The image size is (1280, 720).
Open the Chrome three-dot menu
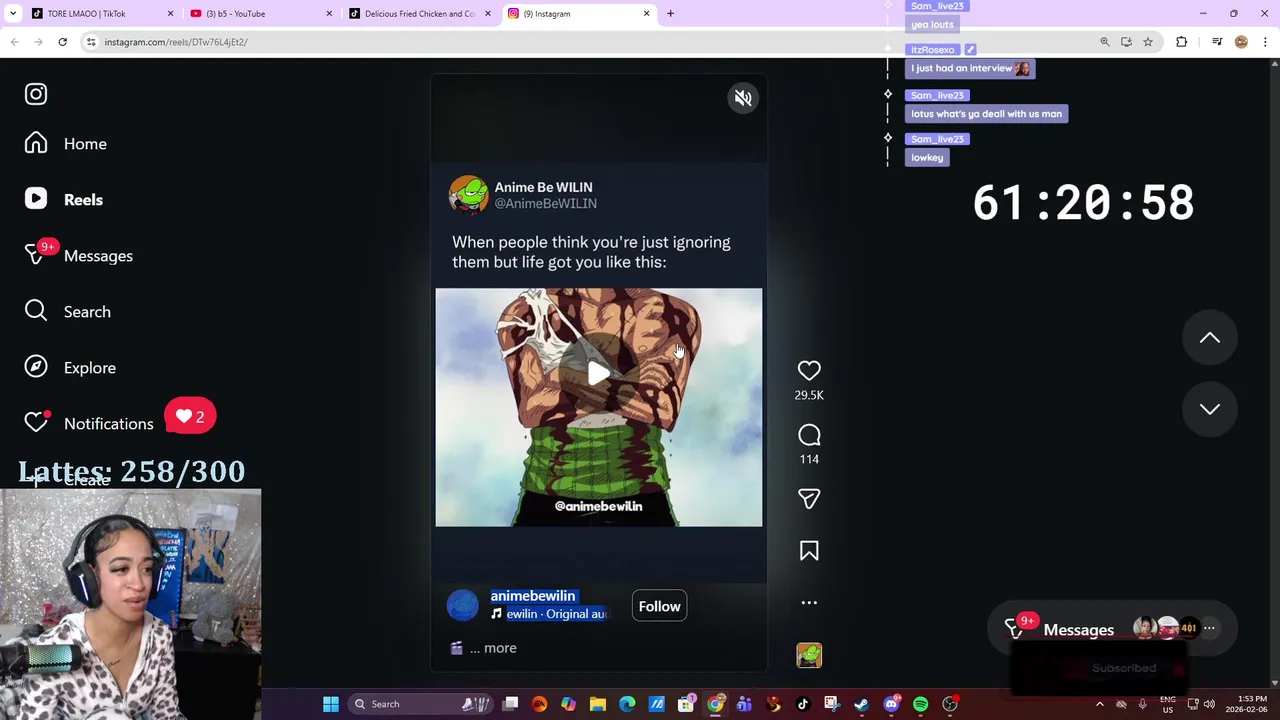pos(1265,42)
